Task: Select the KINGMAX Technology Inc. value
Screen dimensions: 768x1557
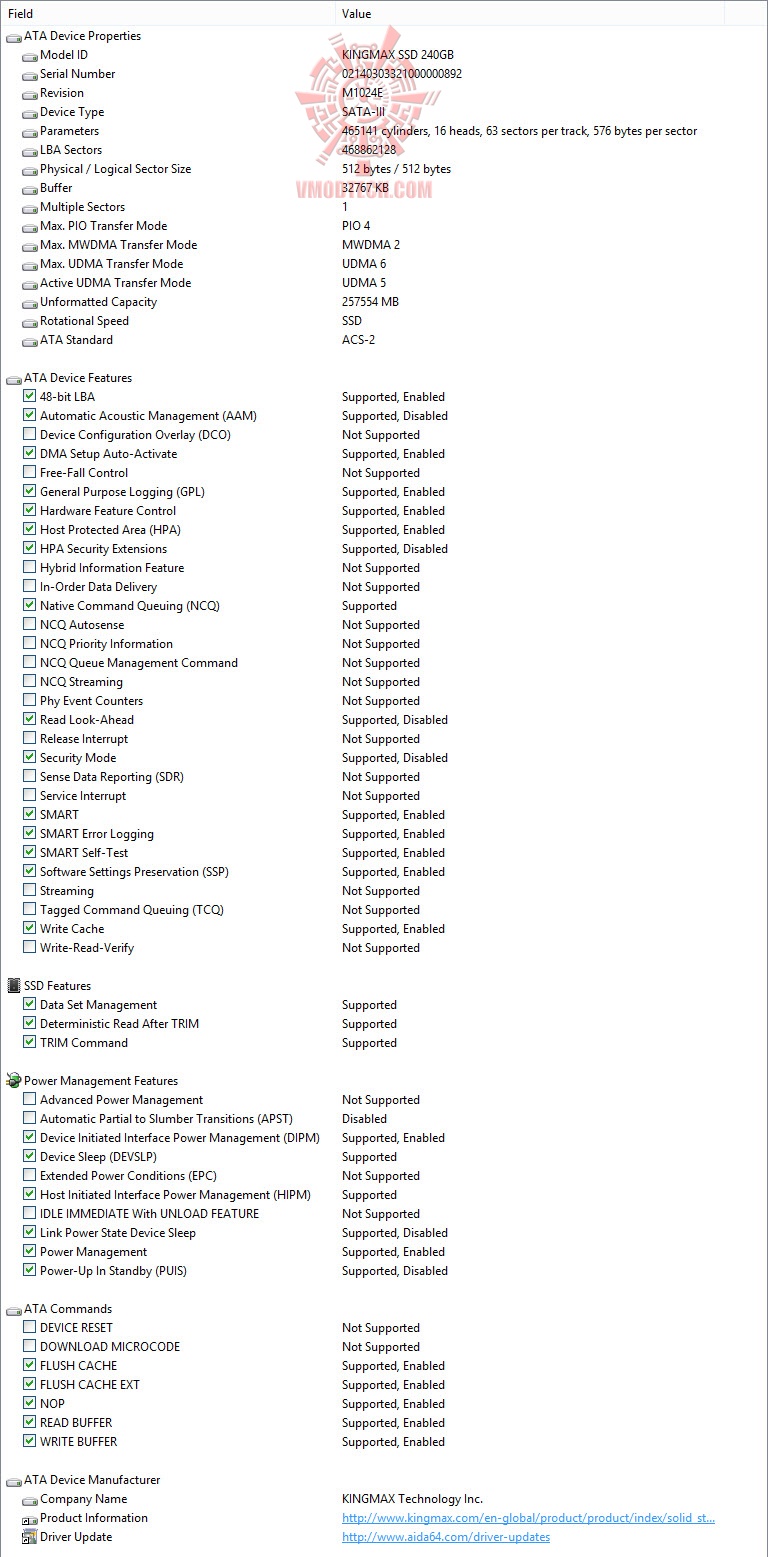Action: (x=412, y=1499)
